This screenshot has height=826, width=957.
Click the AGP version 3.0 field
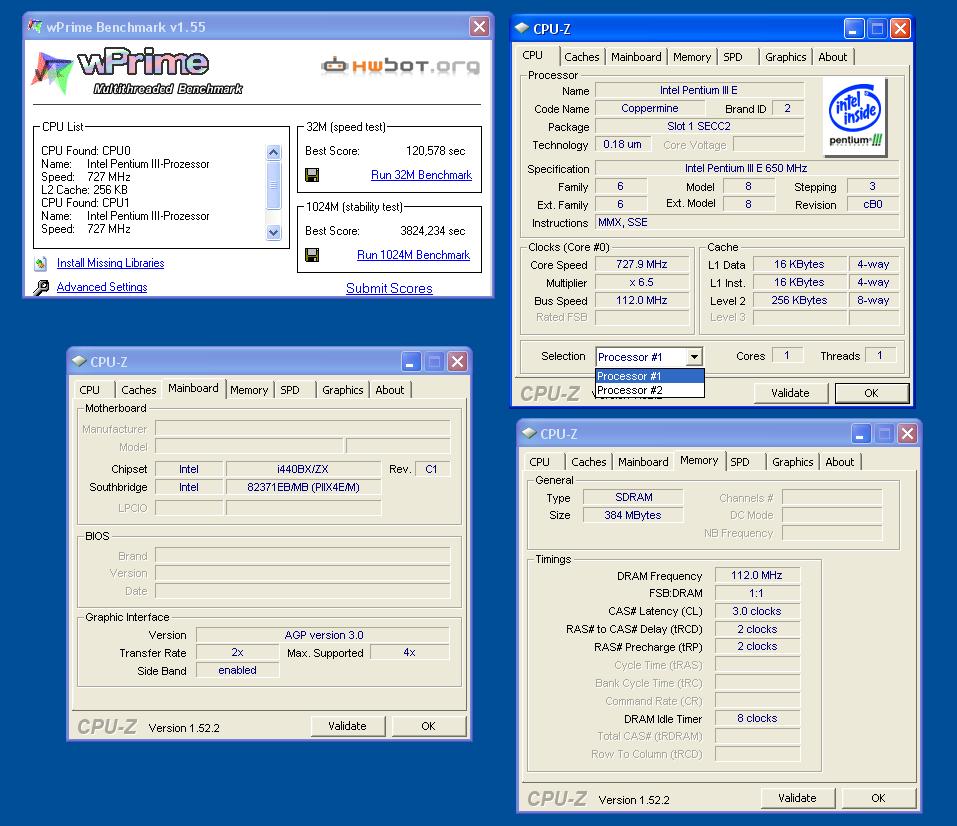323,635
